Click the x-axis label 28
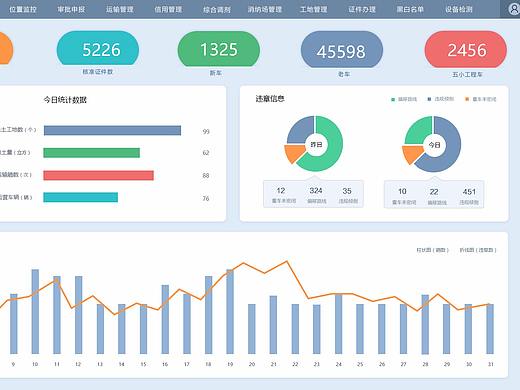 [425, 364]
